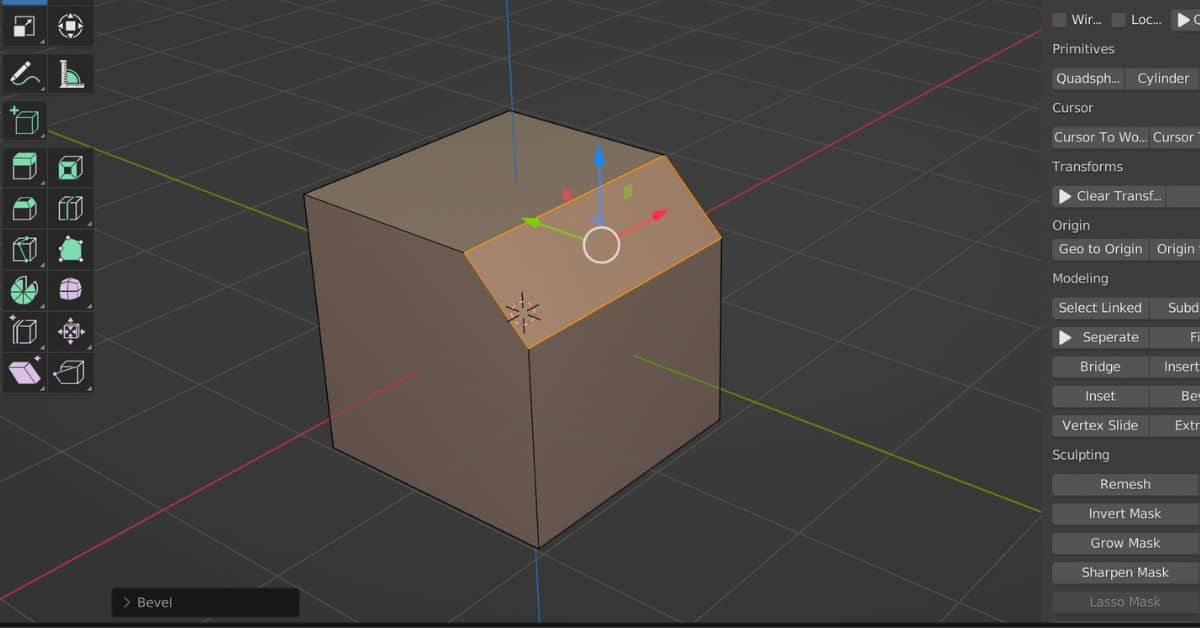
Task: Click the Extr... button beside Vertex Slide
Action: click(1175, 425)
